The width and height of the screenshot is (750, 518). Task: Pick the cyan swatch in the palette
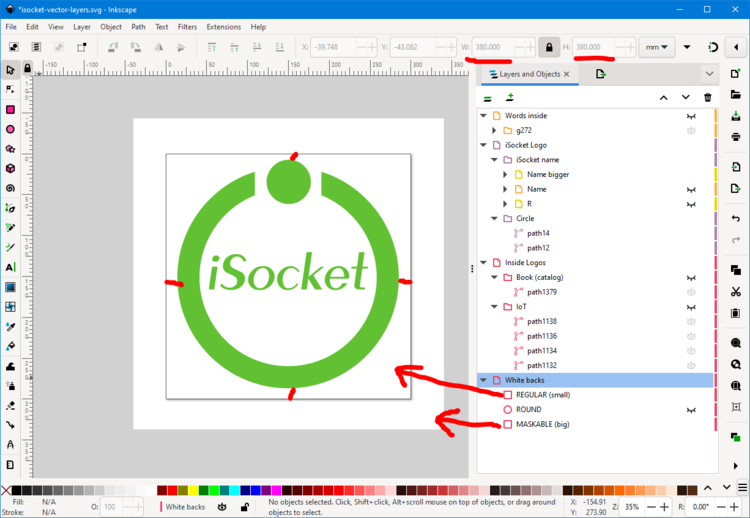click(234, 490)
